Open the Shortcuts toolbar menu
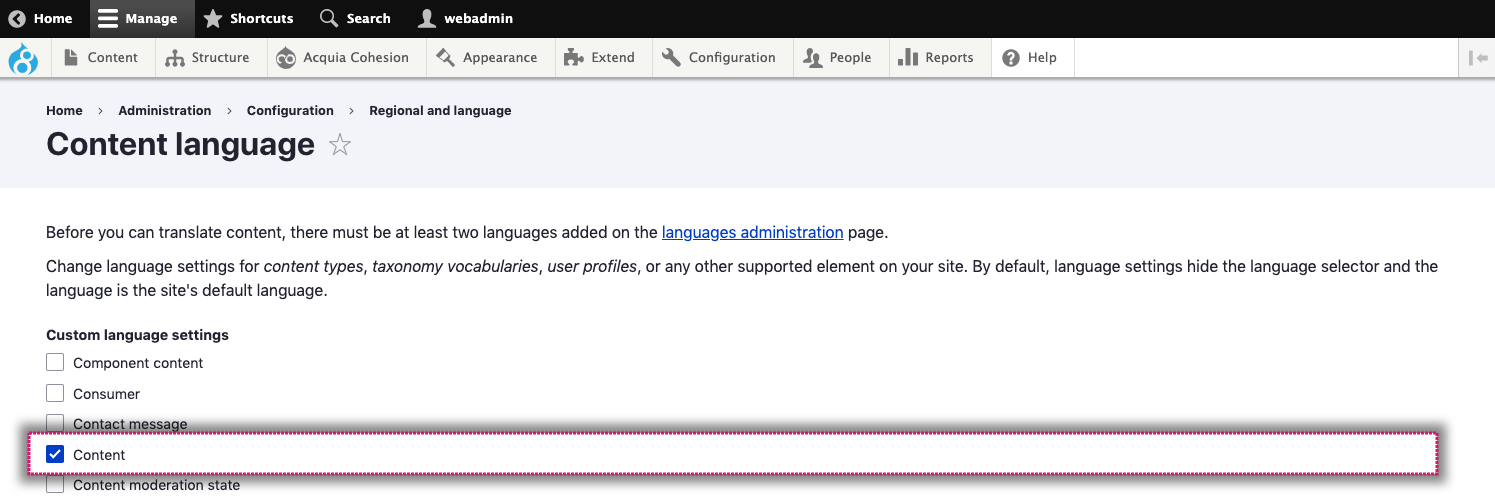 pos(249,18)
